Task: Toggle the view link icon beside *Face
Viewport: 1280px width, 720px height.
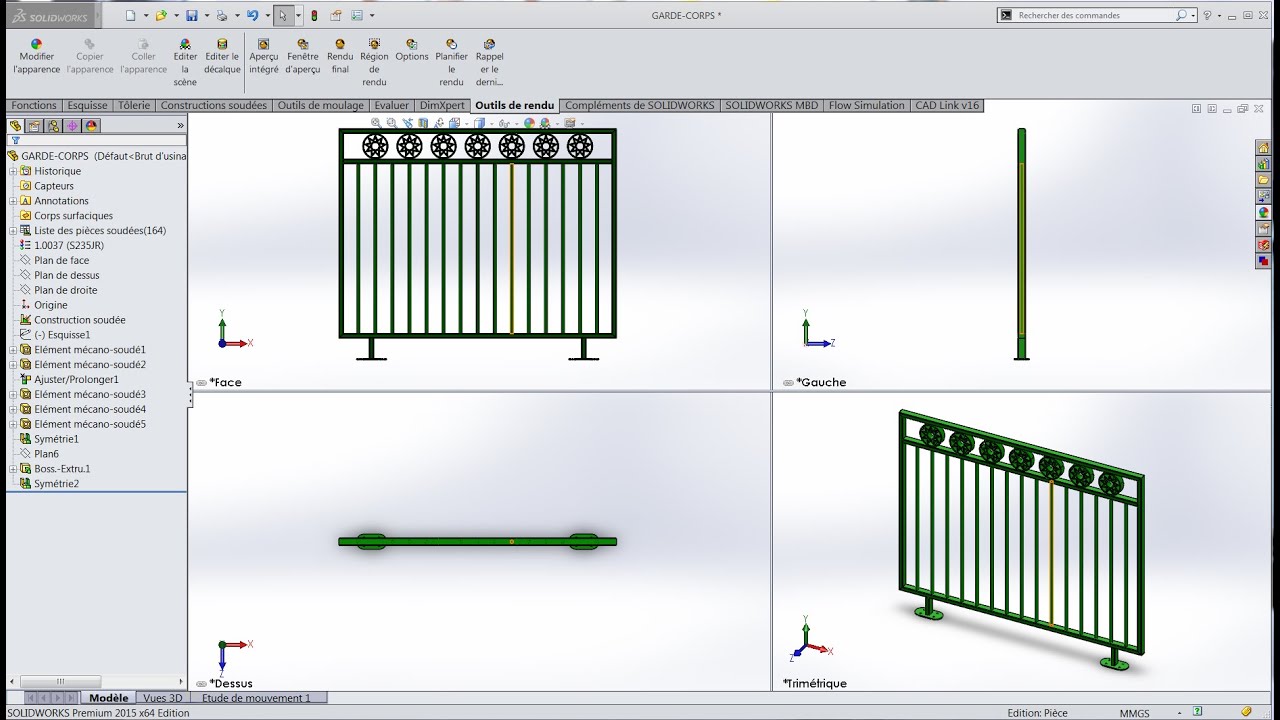Action: tap(201, 382)
